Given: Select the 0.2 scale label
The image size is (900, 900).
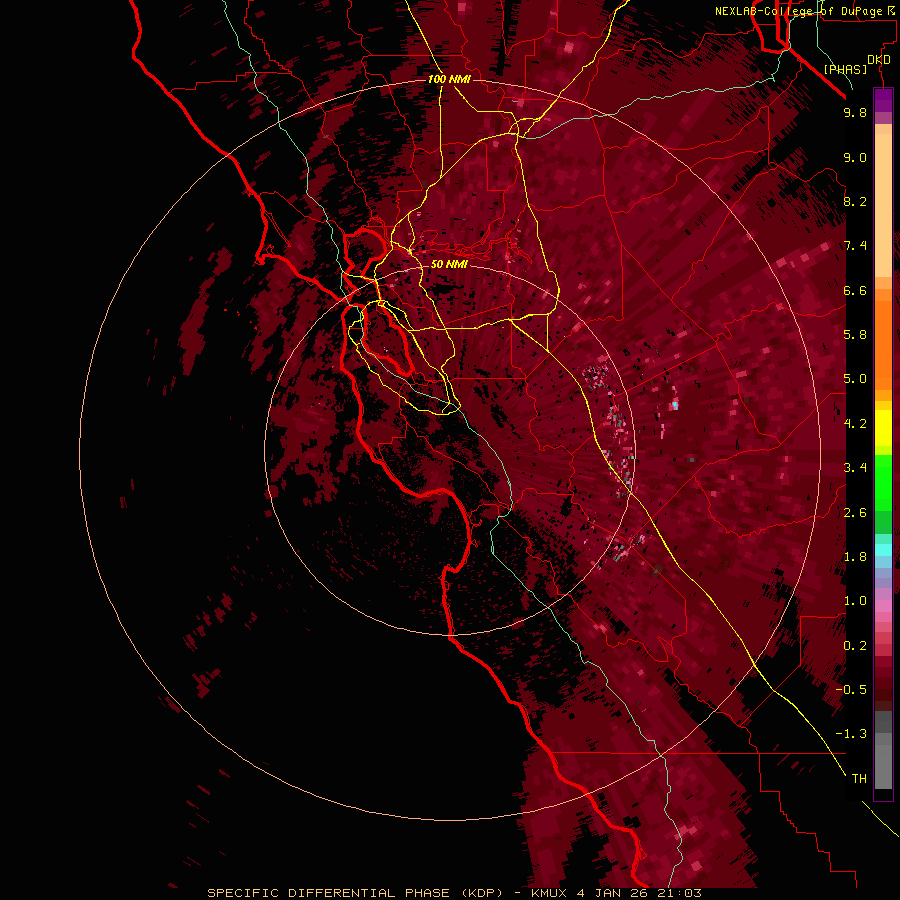Looking at the screenshot, I should (x=855, y=646).
